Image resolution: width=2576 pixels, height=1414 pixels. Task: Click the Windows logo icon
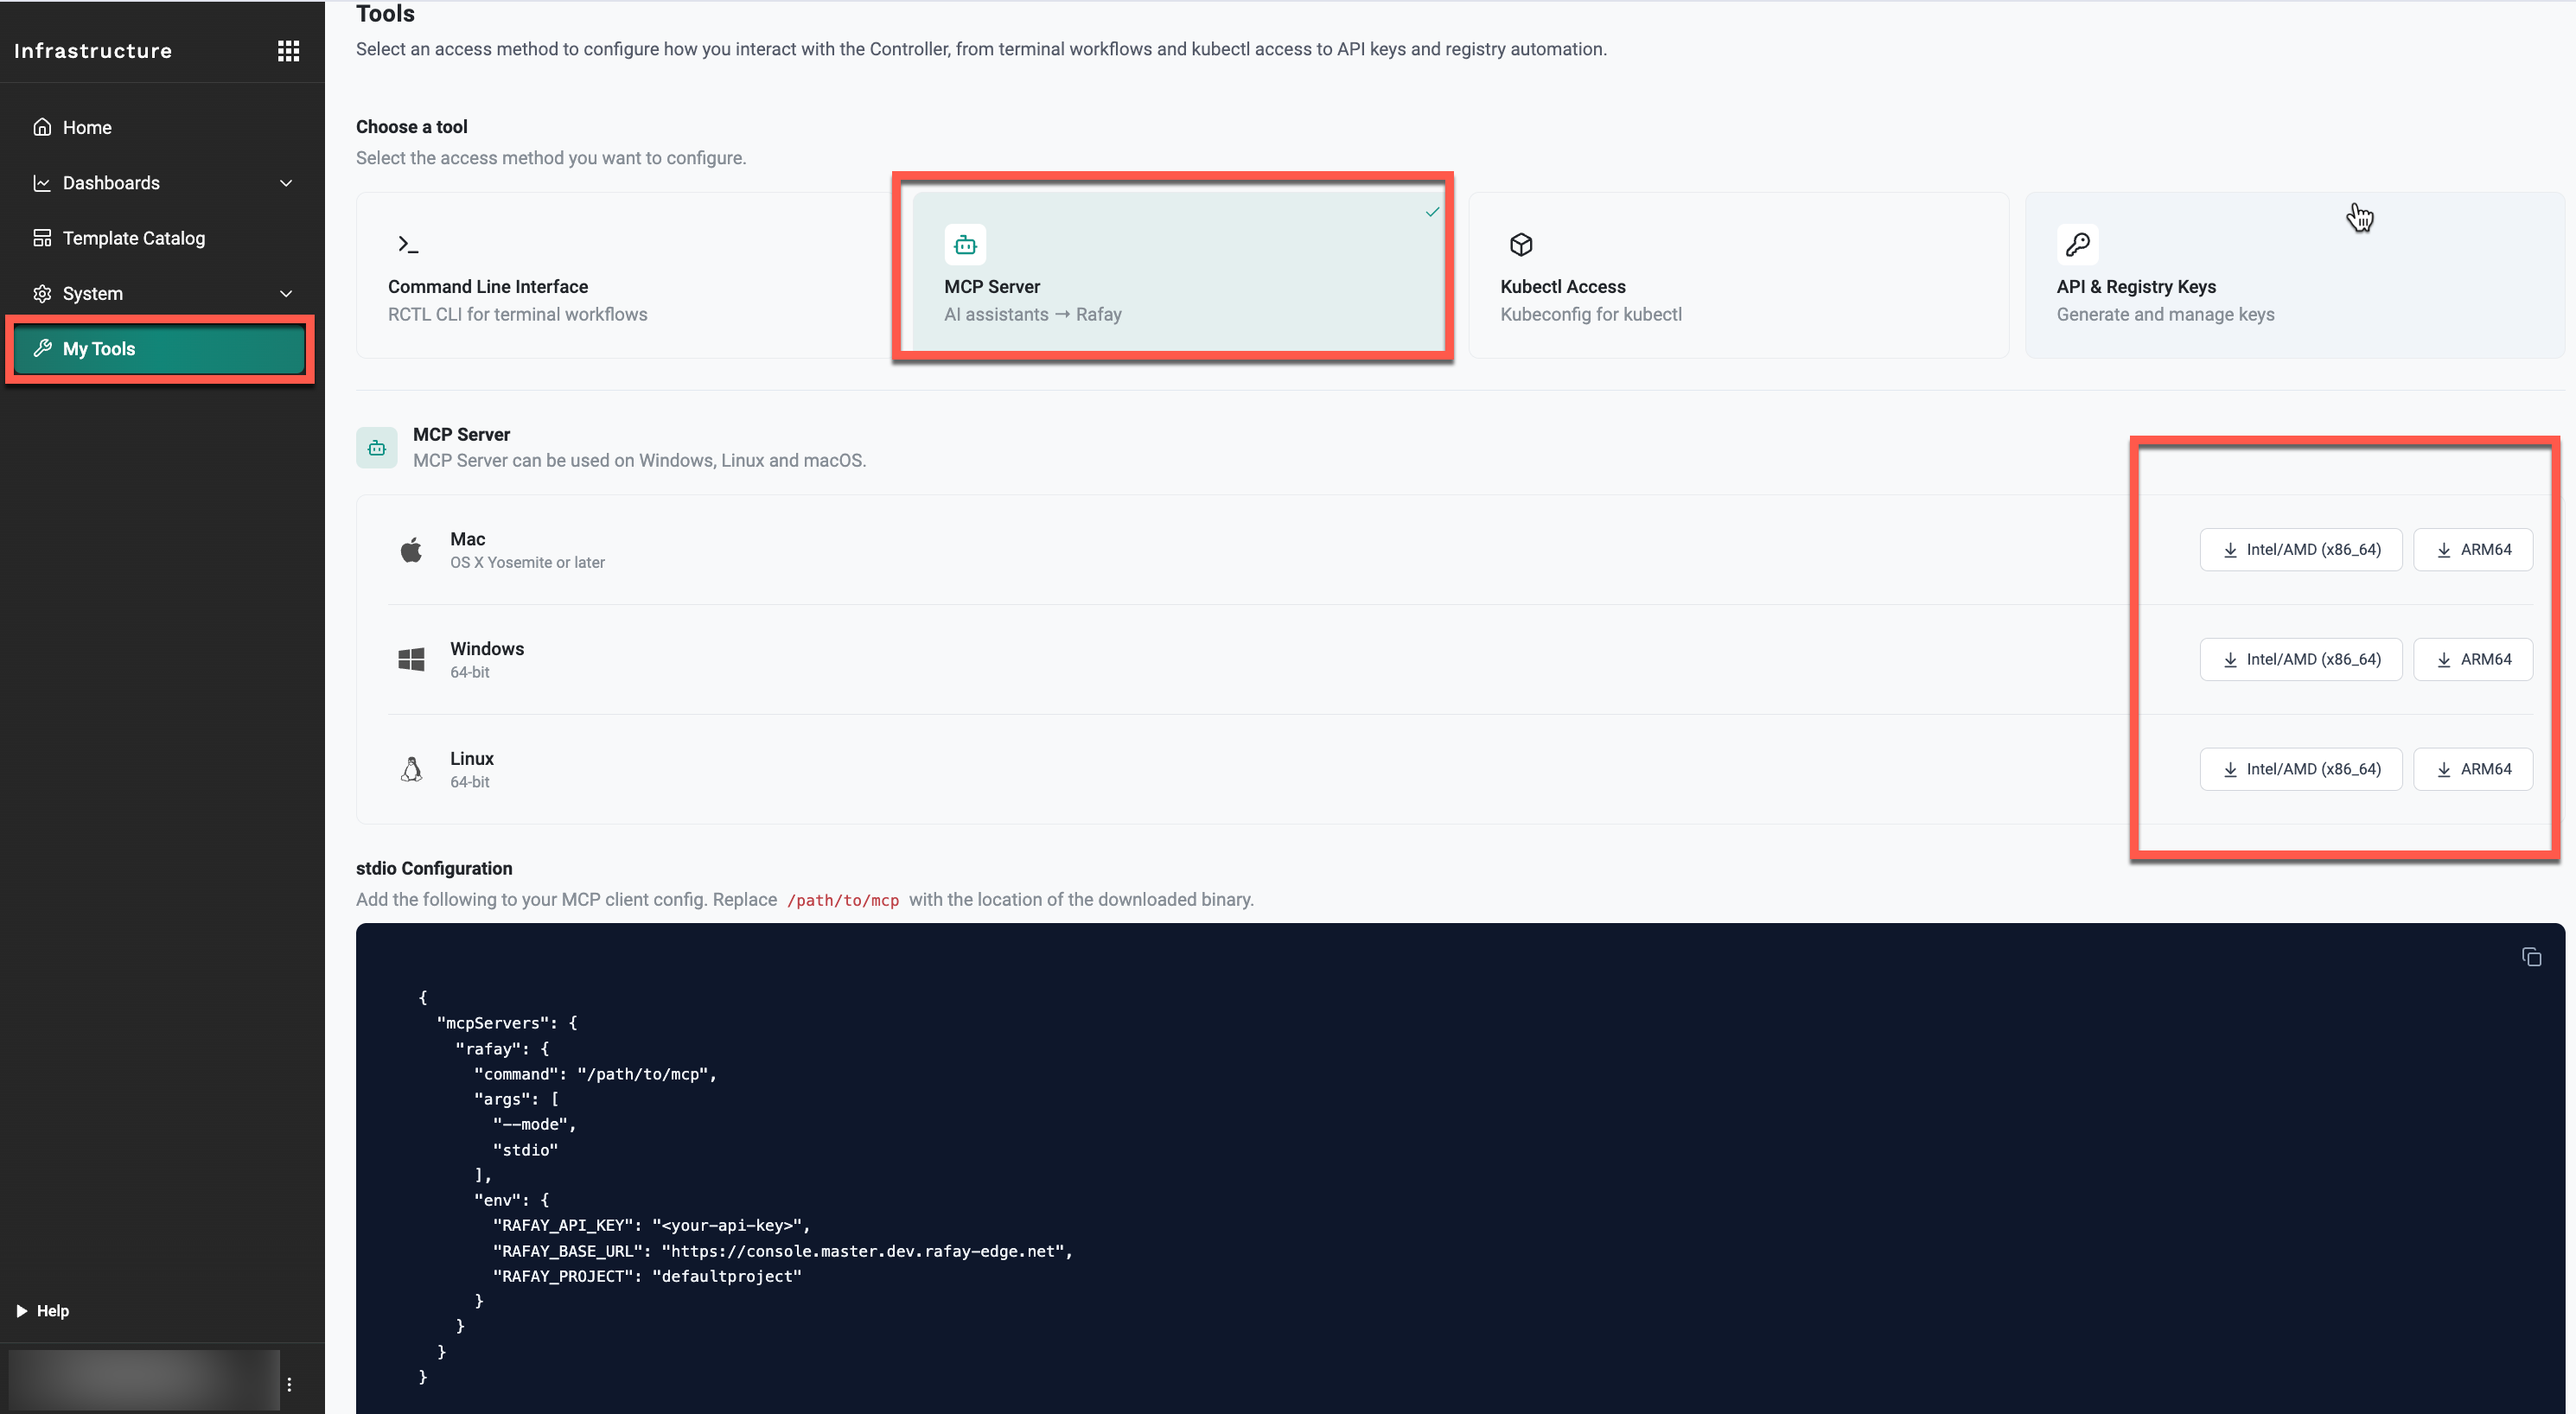pyautogui.click(x=411, y=659)
